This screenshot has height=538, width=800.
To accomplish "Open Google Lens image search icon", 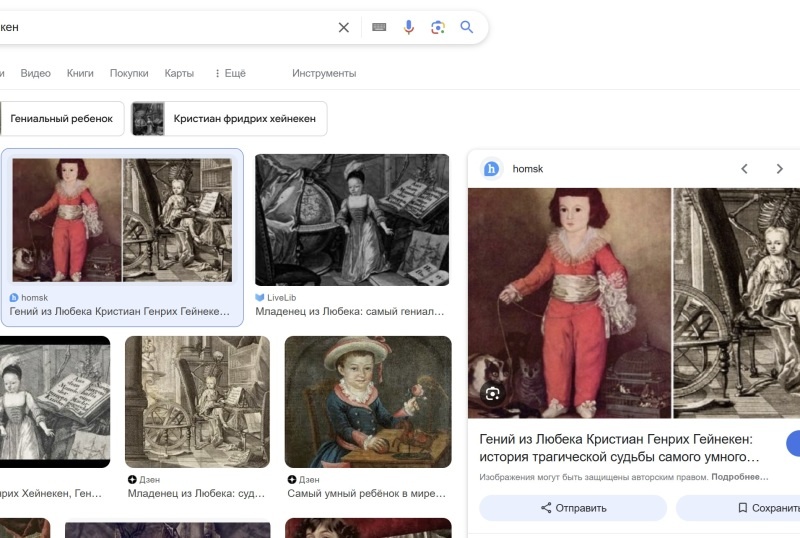I will point(438,27).
